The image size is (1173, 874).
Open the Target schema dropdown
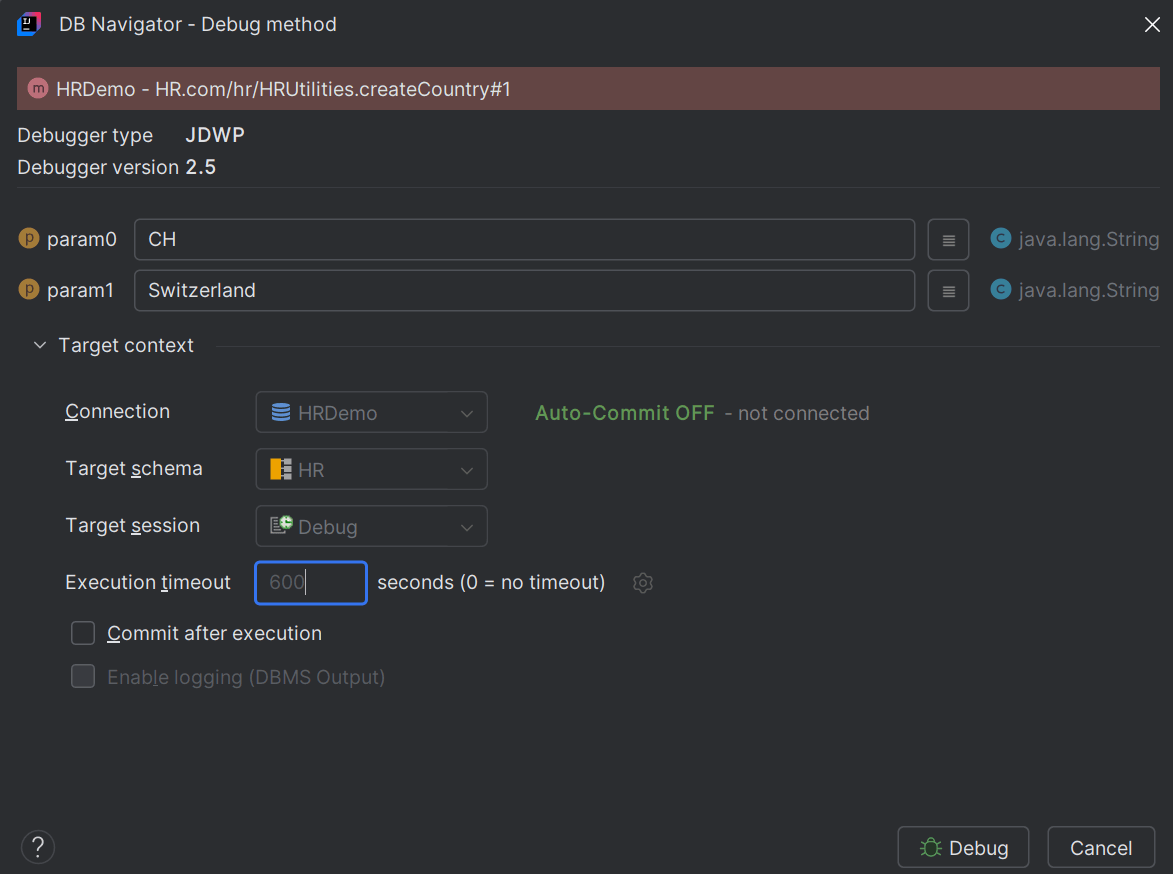(x=466, y=469)
